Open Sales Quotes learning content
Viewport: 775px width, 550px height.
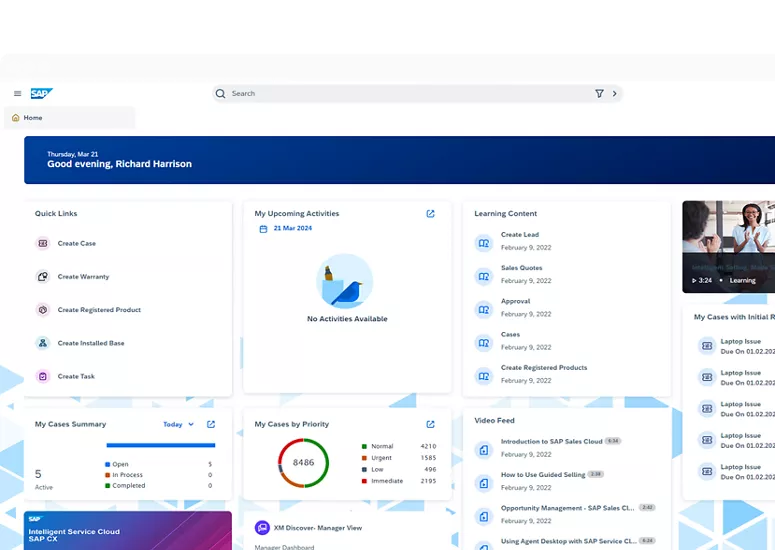[521, 268]
